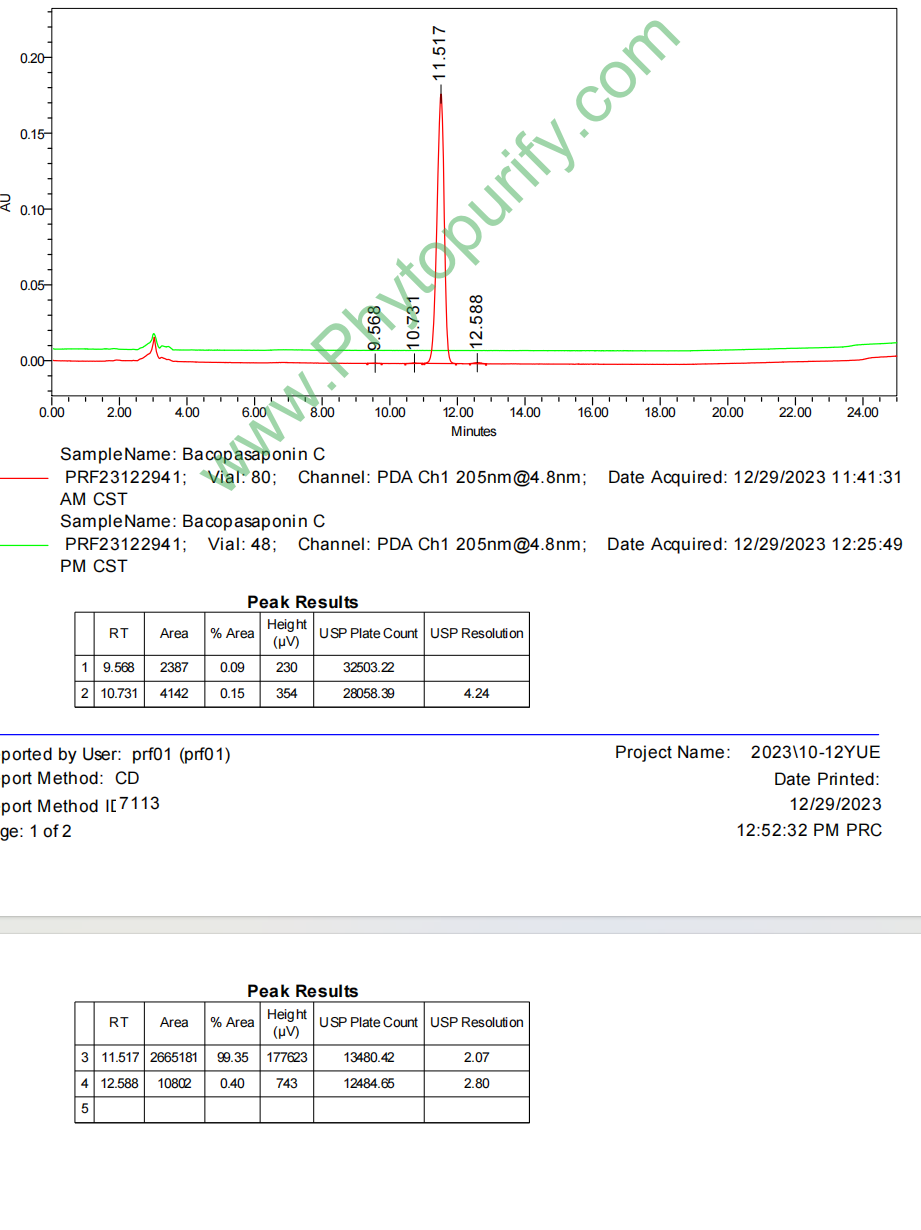
Task: Click the 12.588 peak label on the chromatogram
Action: [x=476, y=321]
